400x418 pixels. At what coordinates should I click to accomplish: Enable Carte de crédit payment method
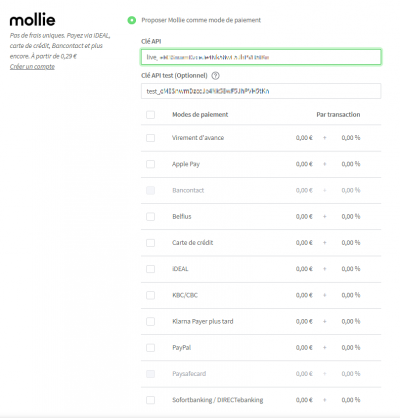tap(150, 243)
